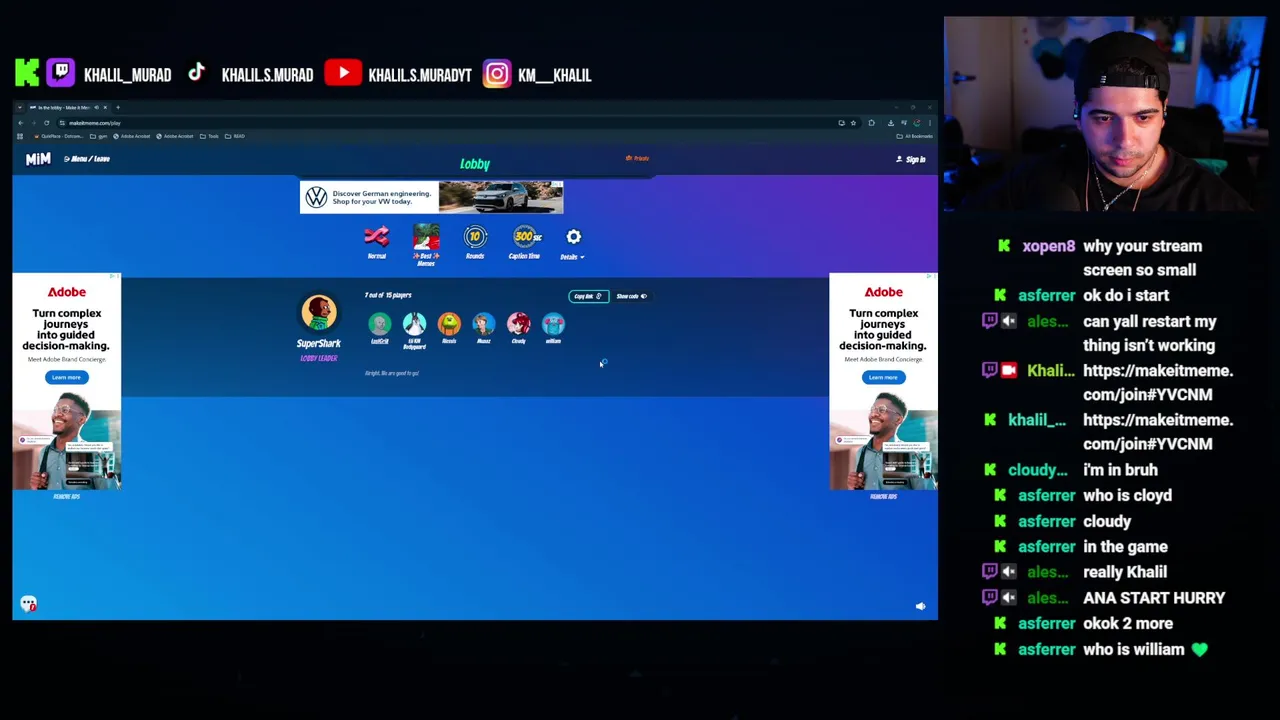Viewport: 1280px width, 720px height.
Task: Click the '7 out of 15 players' text
Action: pos(388,295)
